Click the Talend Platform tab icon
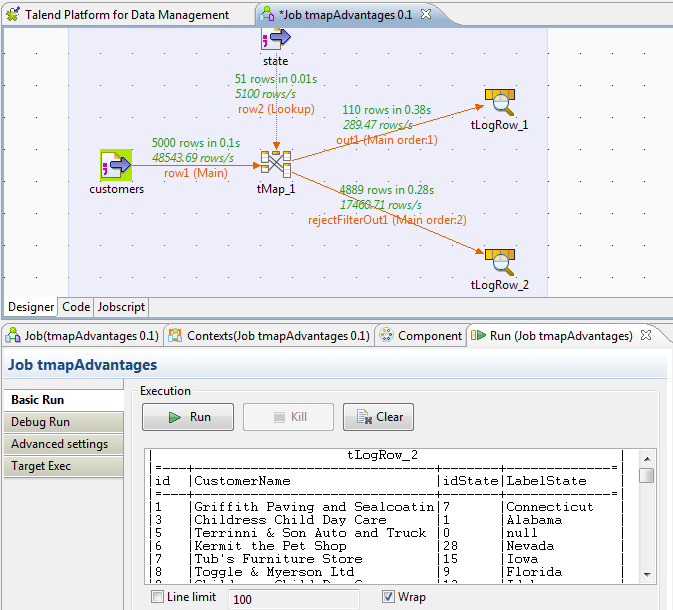 point(13,15)
